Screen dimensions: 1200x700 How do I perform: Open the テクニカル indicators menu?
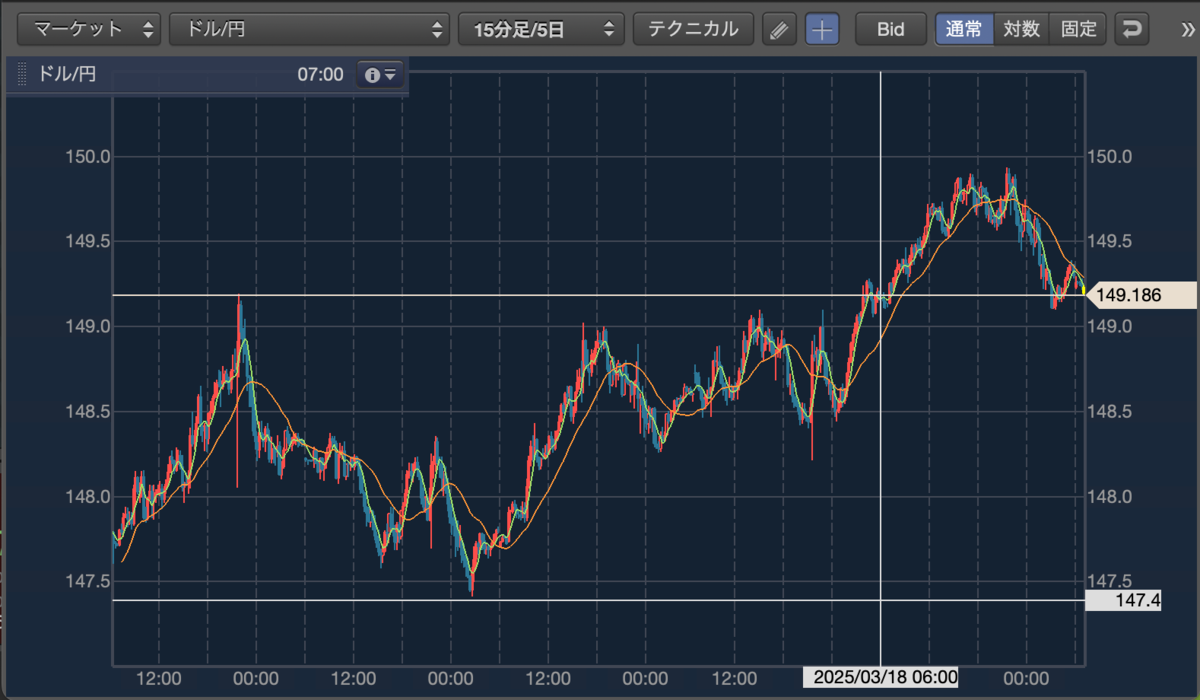[693, 29]
